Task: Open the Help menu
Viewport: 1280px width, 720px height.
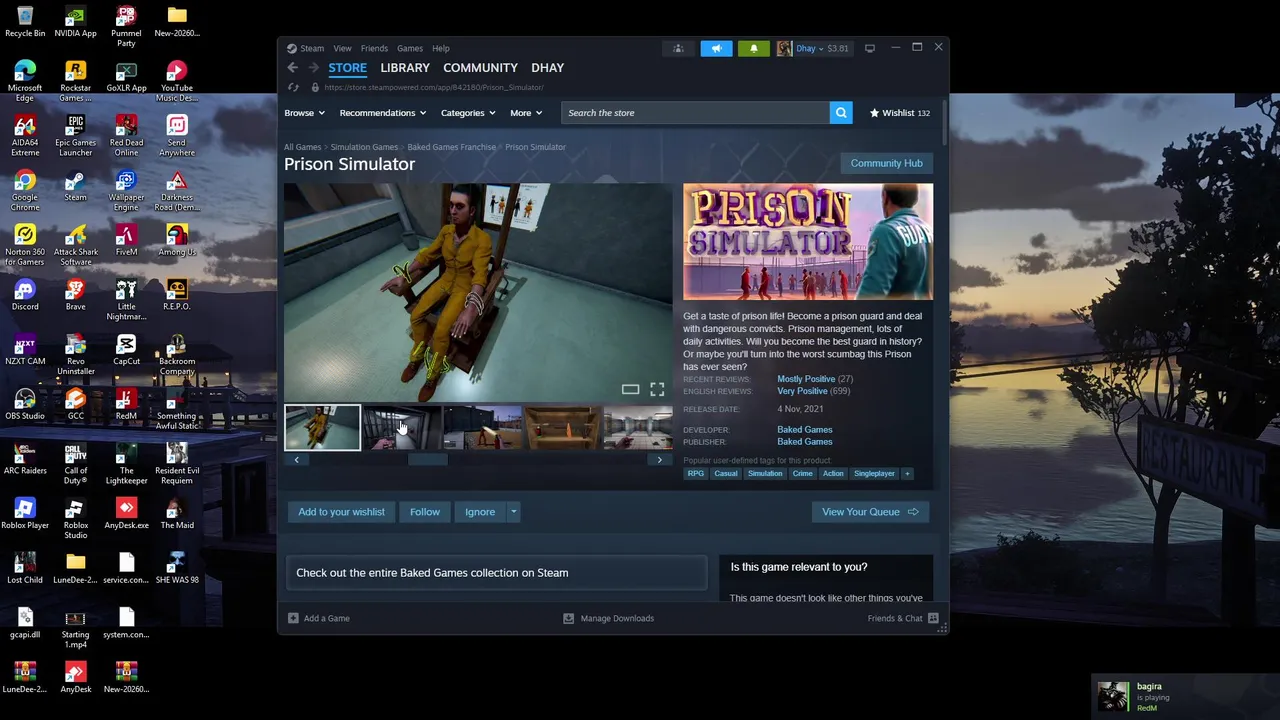Action: click(441, 48)
